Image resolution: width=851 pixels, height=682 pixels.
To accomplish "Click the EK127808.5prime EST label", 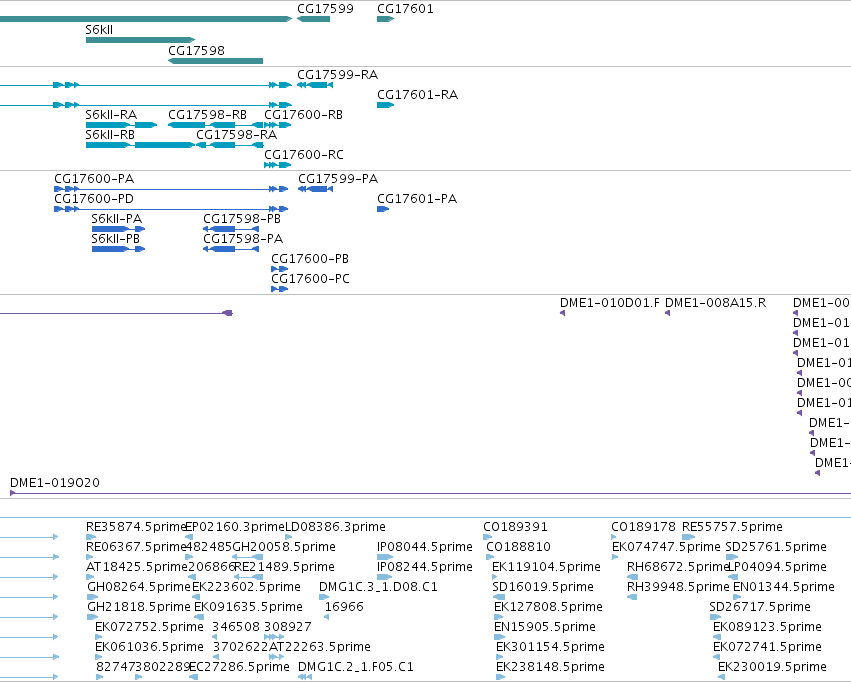I will 548,607.
